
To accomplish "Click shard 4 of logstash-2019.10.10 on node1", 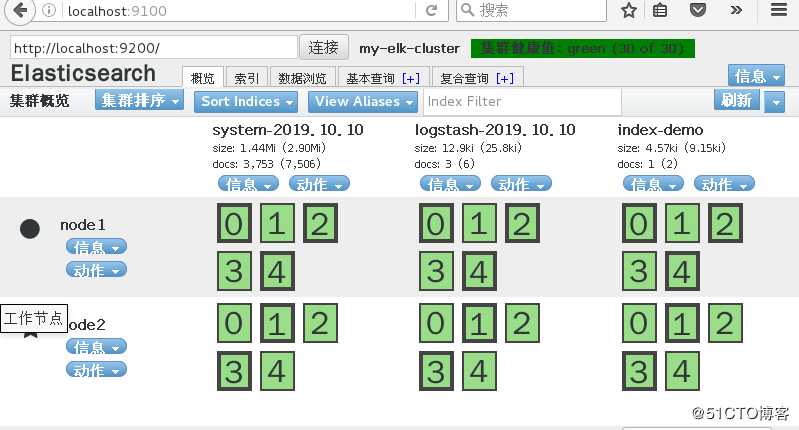I will (x=479, y=271).
